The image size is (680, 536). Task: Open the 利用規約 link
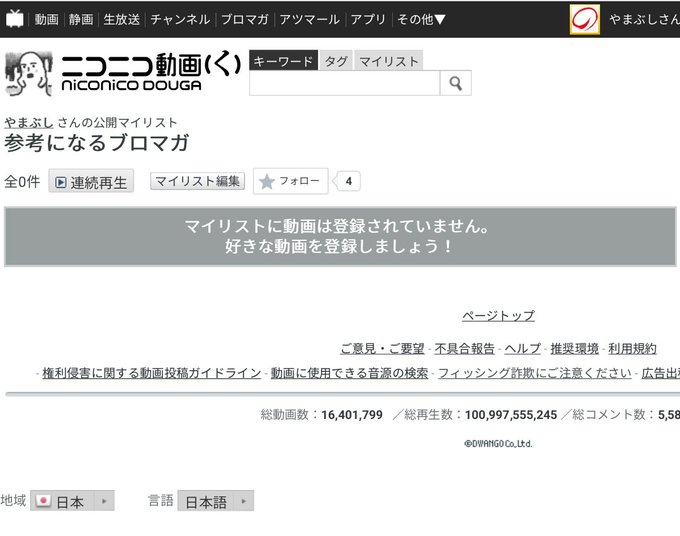tap(632, 348)
